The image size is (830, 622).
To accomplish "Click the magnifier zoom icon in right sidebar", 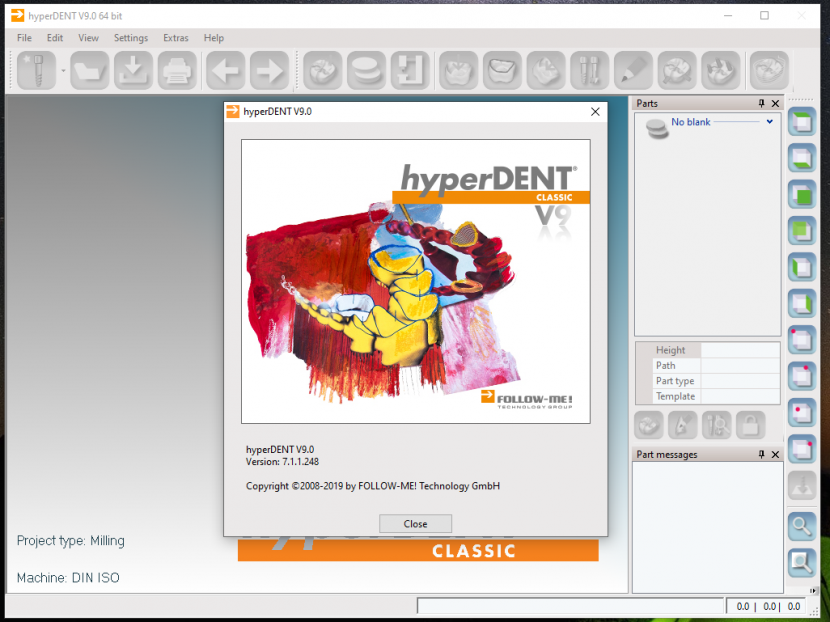I will tap(801, 526).
